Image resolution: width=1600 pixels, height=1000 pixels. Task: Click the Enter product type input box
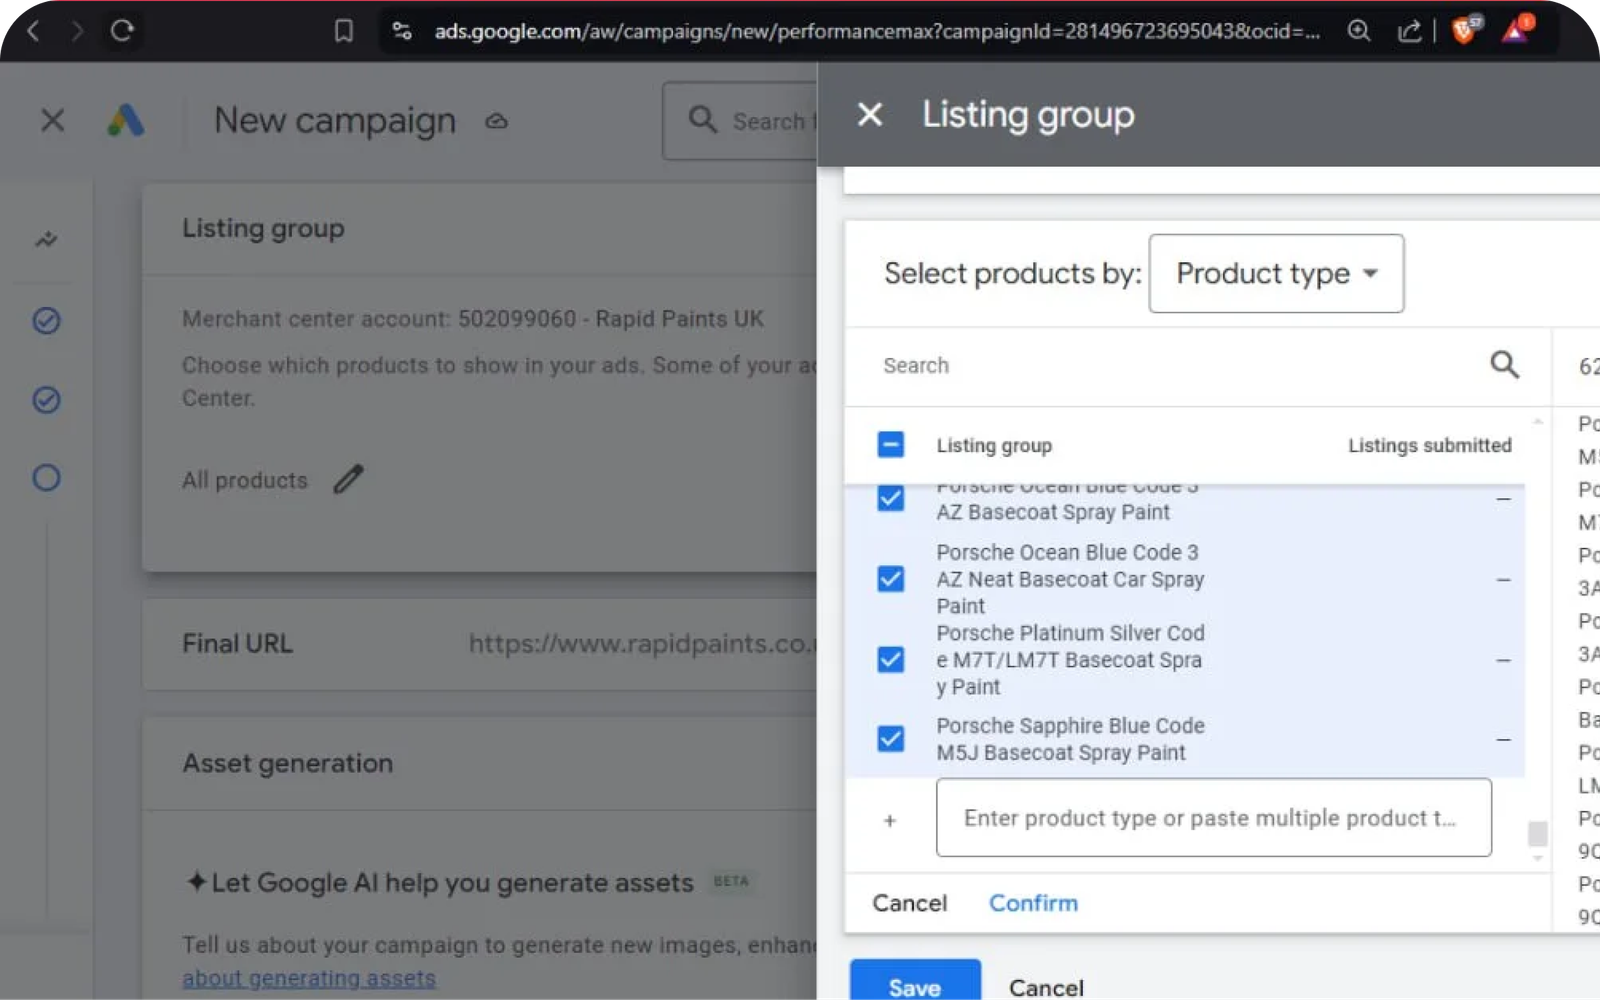1213,818
